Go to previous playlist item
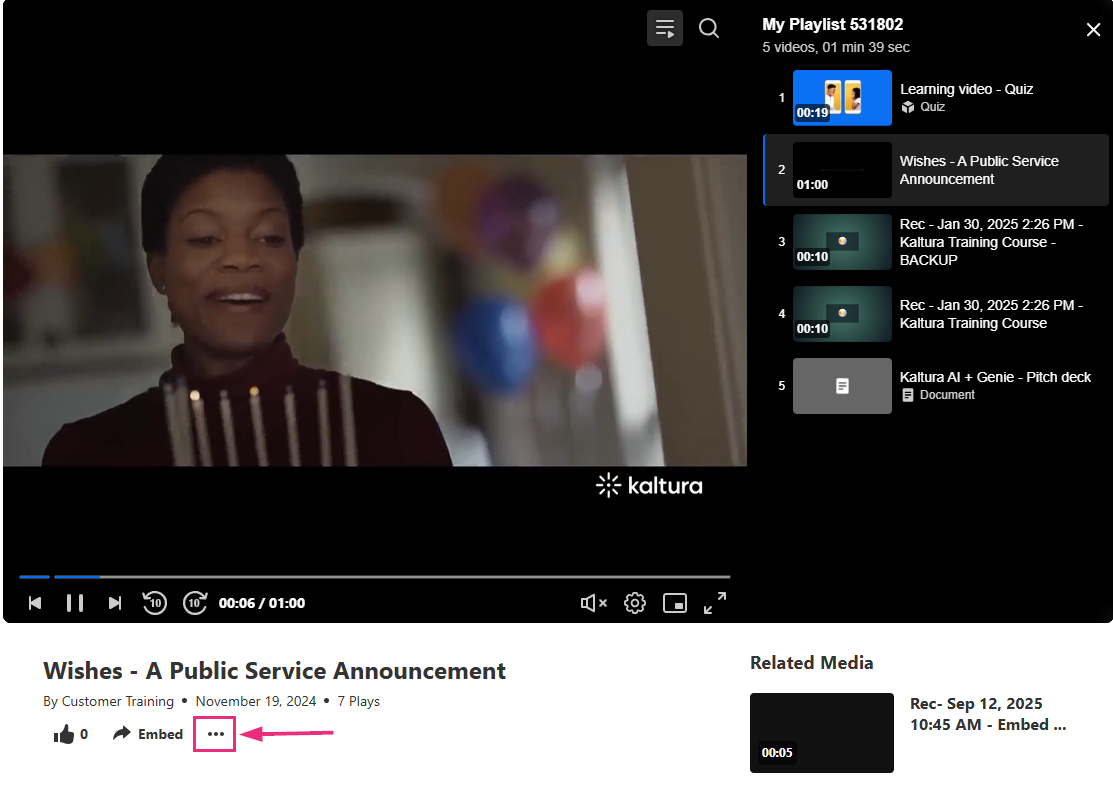 click(x=35, y=603)
